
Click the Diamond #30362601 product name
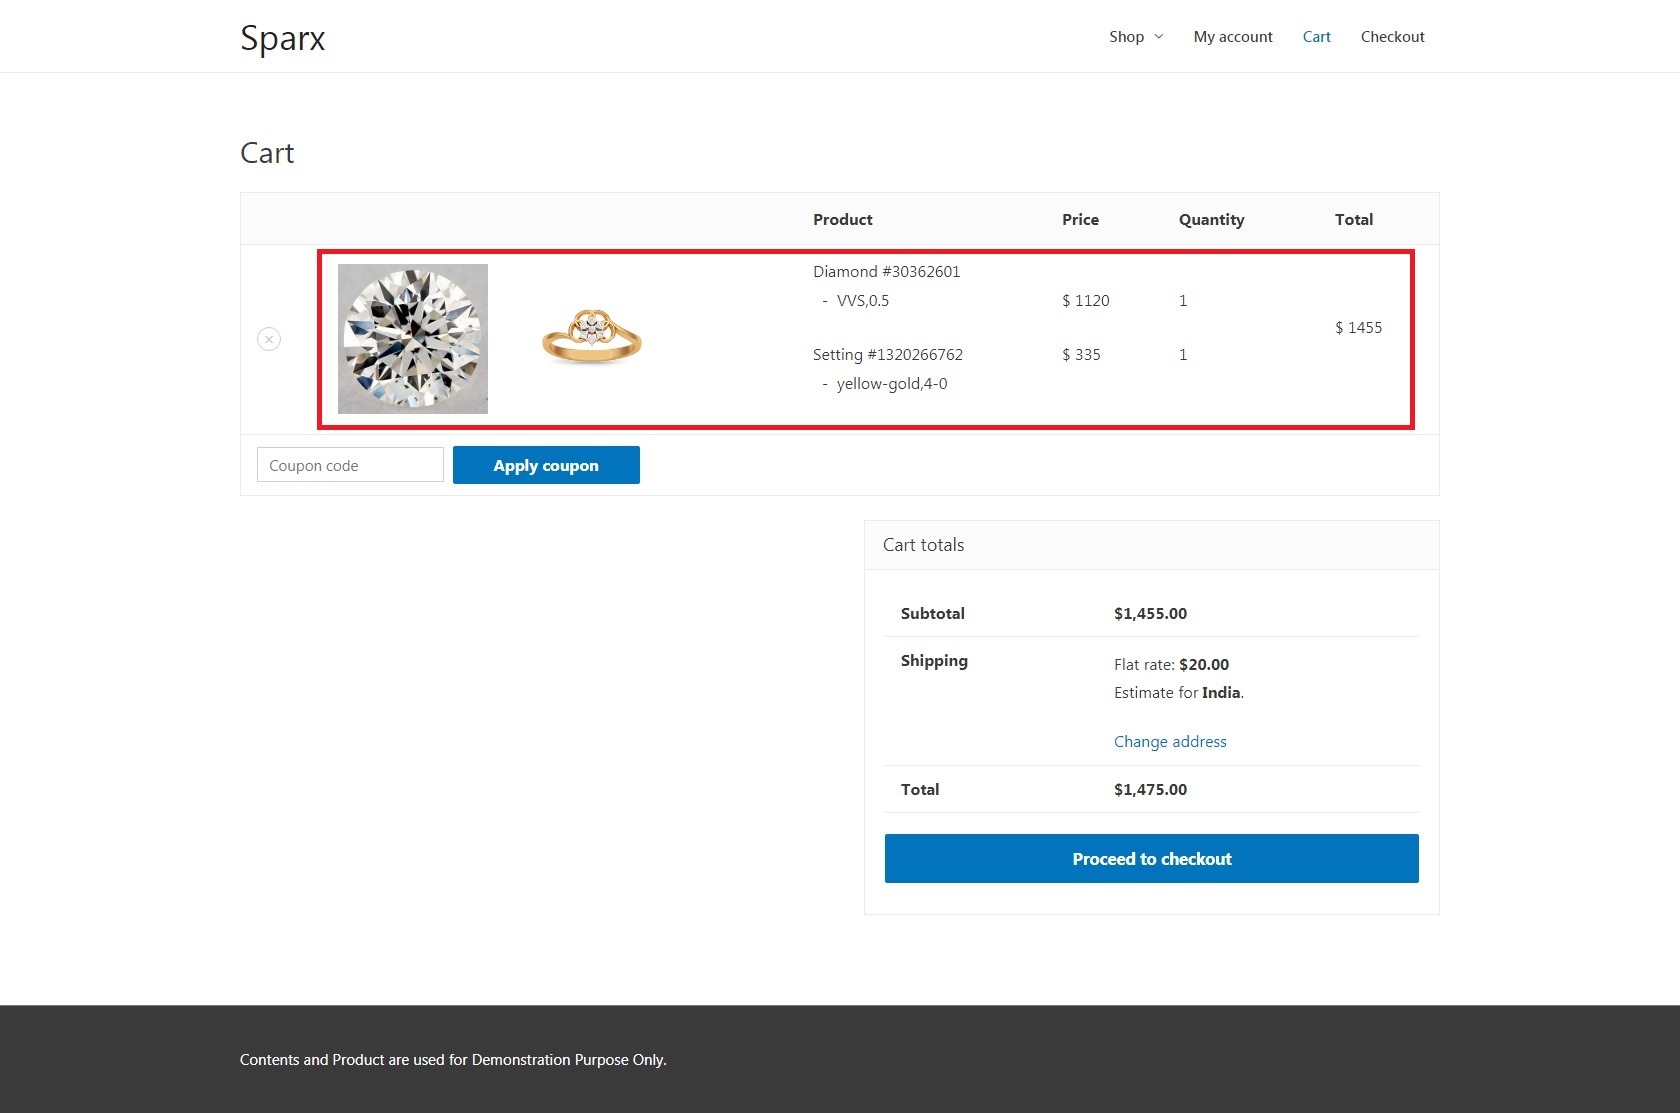(x=886, y=272)
